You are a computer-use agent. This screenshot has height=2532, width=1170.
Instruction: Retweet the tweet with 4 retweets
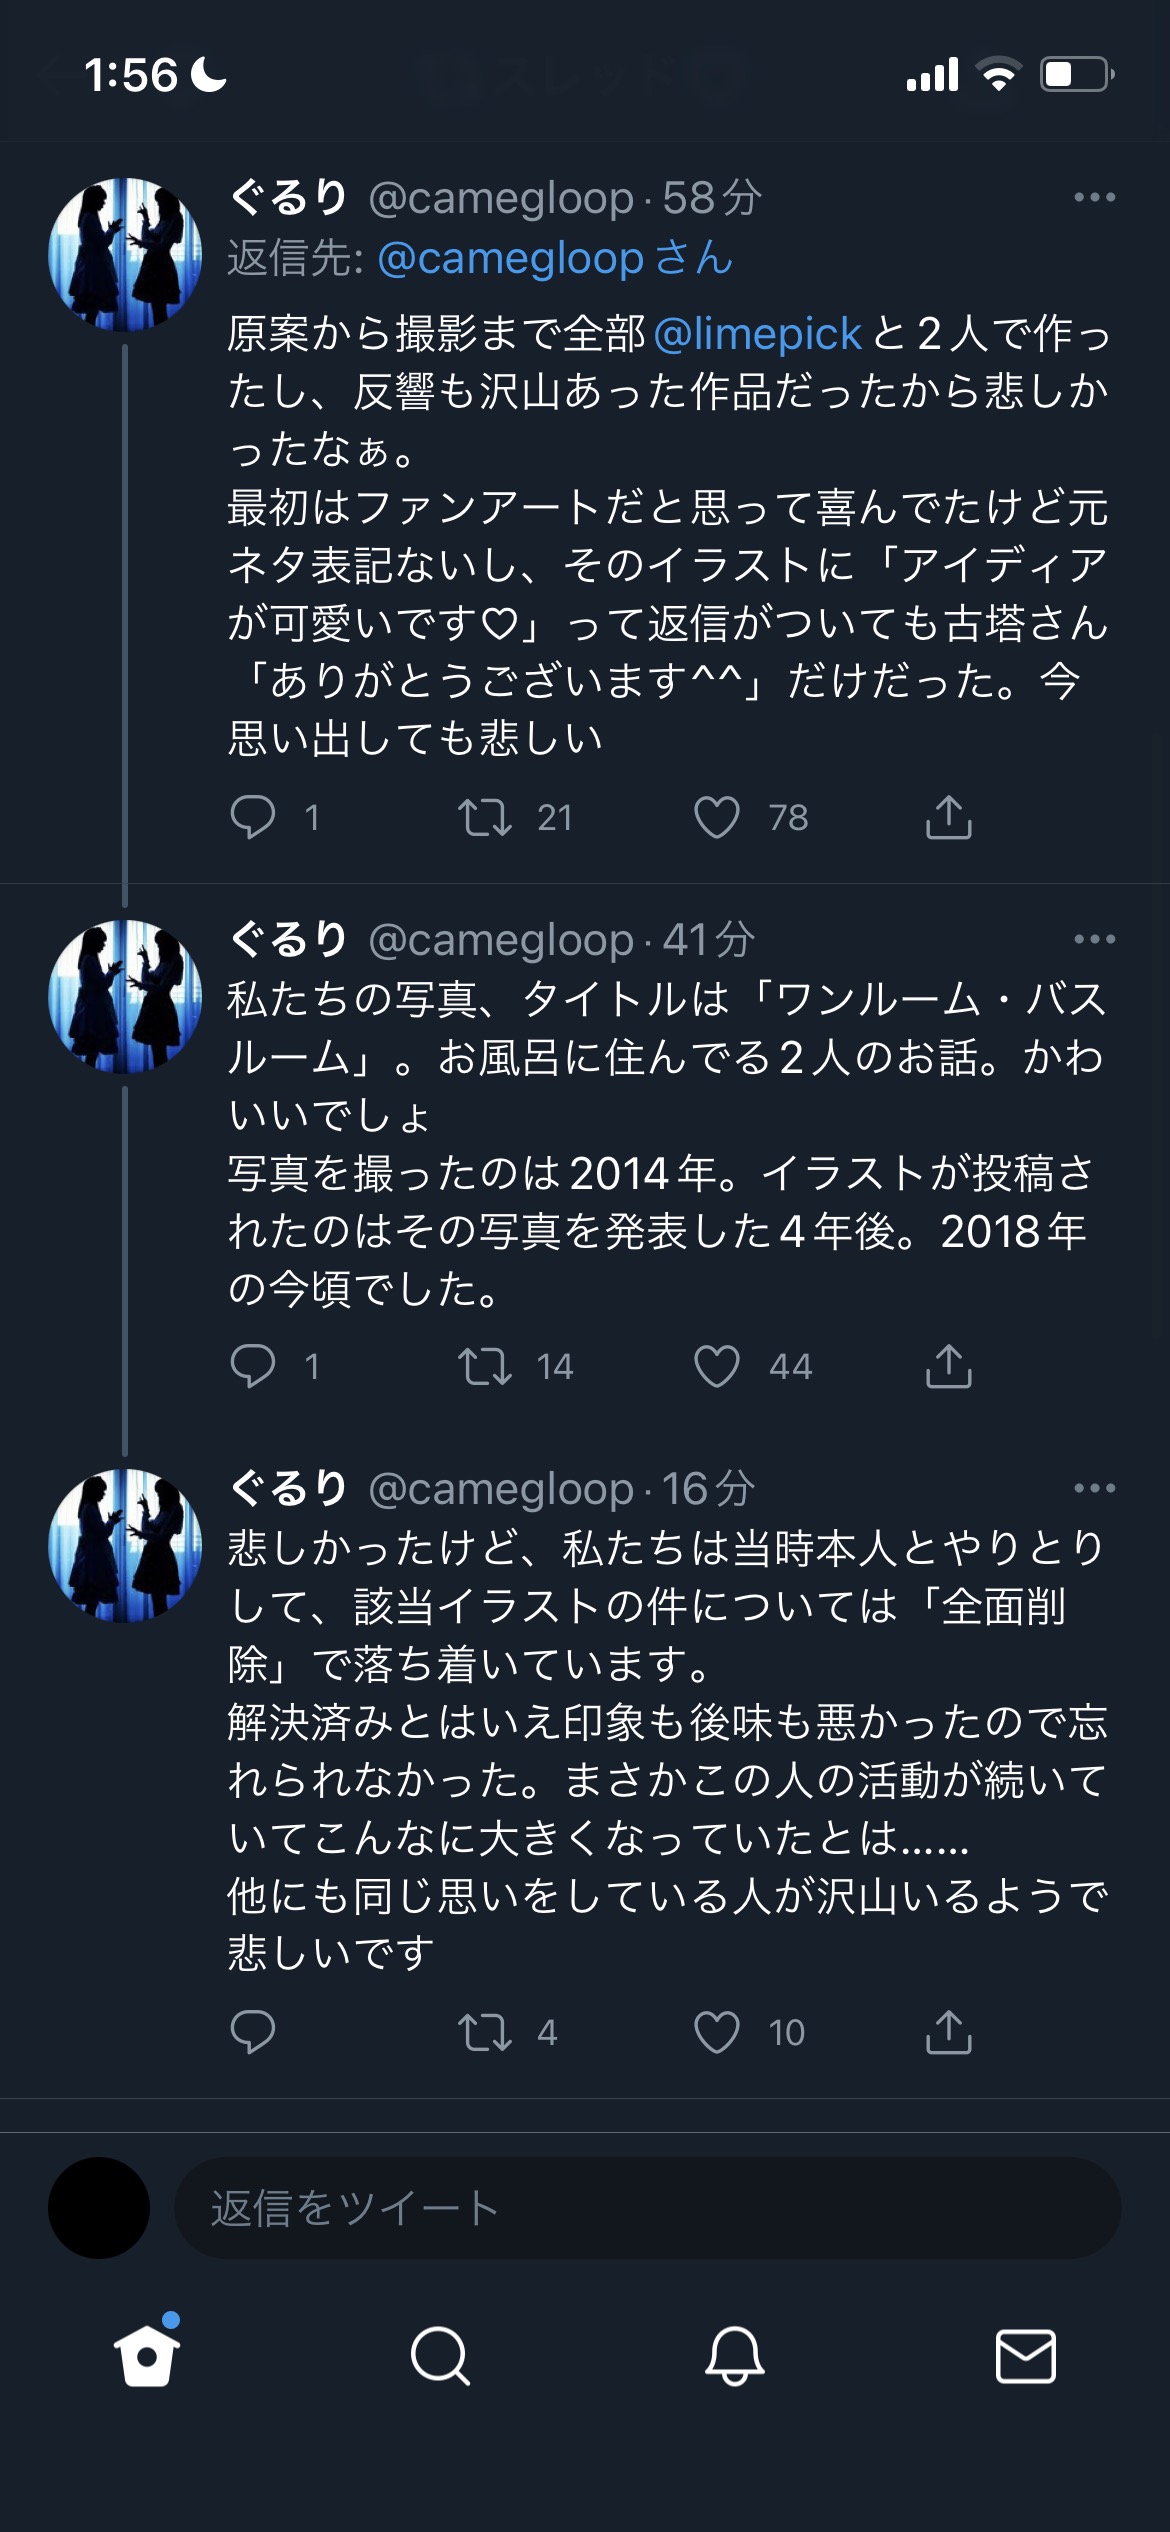(485, 2032)
